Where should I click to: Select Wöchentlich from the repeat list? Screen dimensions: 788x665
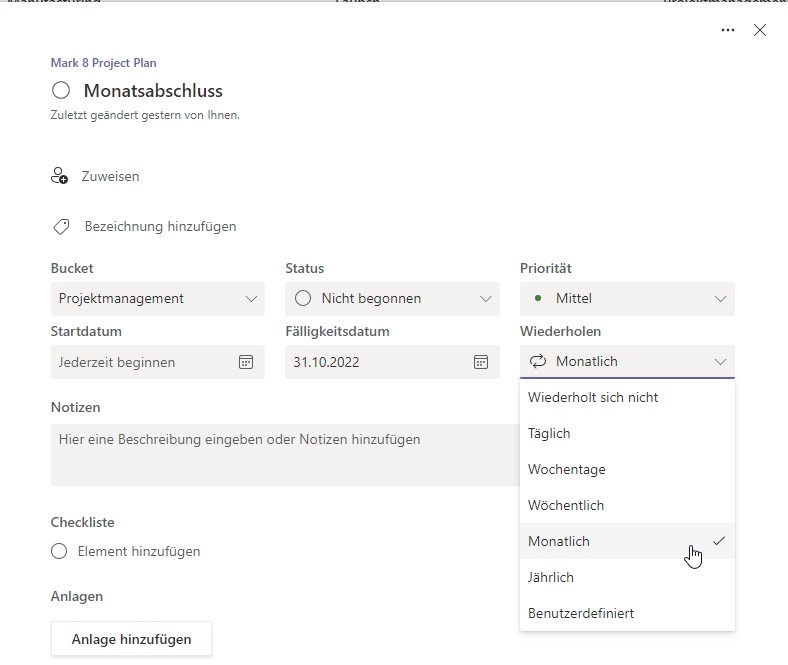click(x=566, y=505)
